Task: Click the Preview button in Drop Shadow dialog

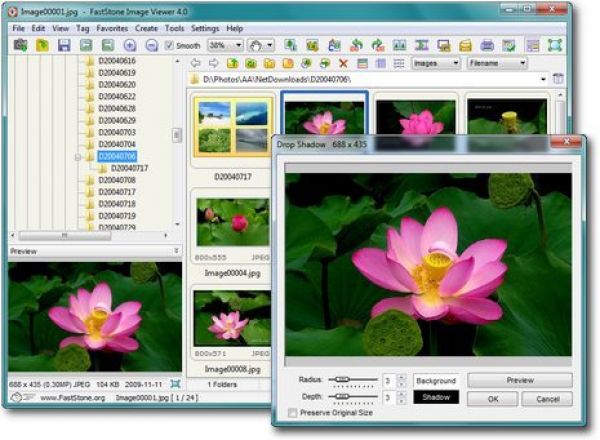Action: point(519,381)
